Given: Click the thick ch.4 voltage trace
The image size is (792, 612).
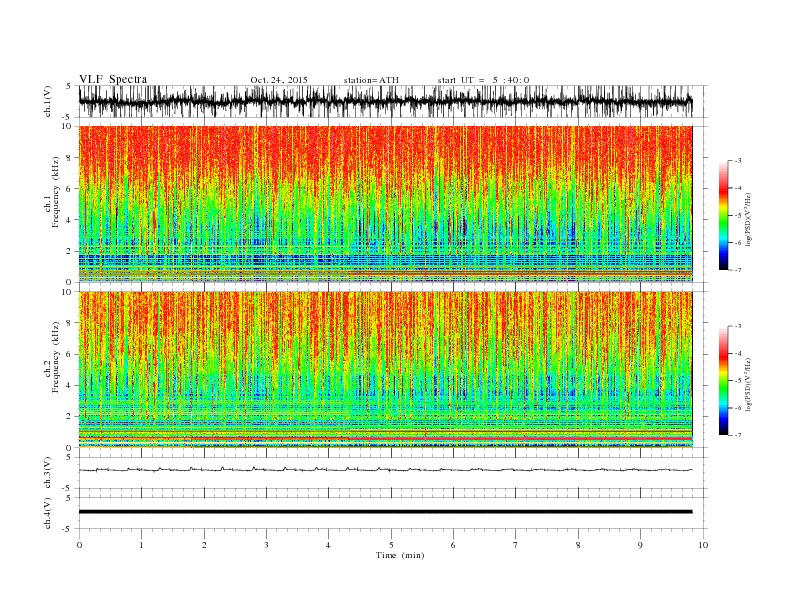Looking at the screenshot, I should [385, 512].
